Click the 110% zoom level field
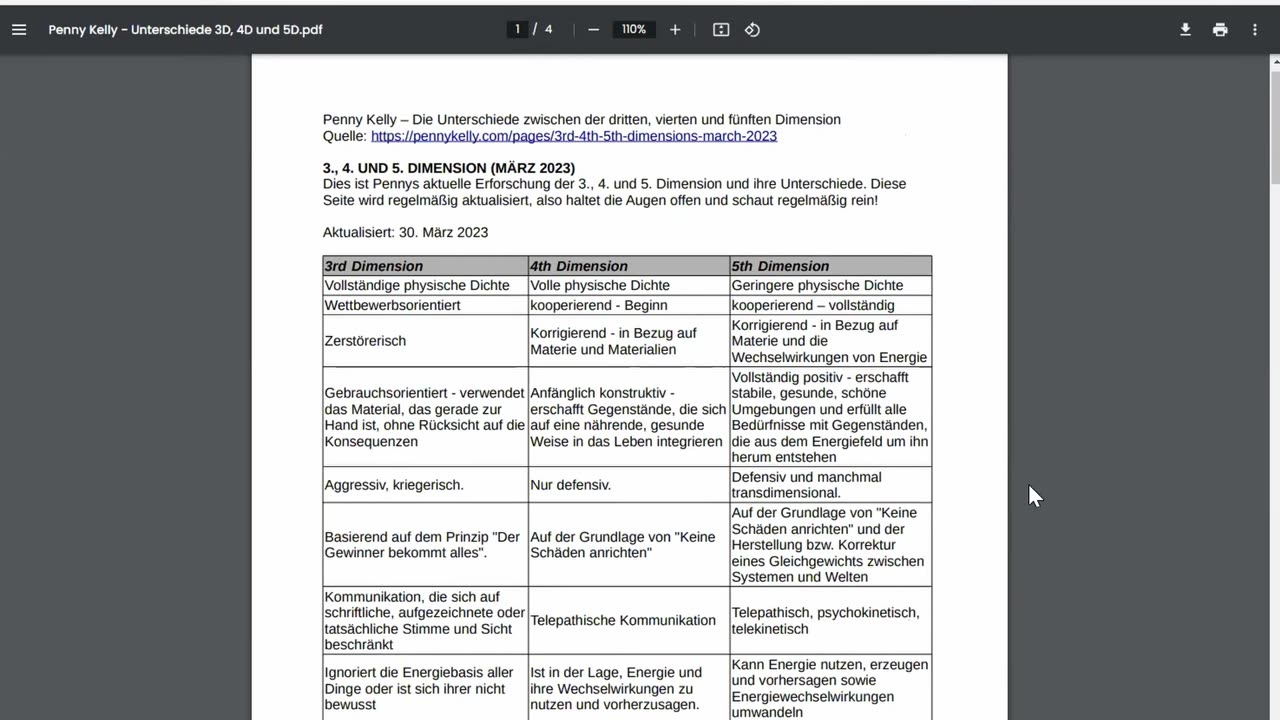 (x=634, y=29)
